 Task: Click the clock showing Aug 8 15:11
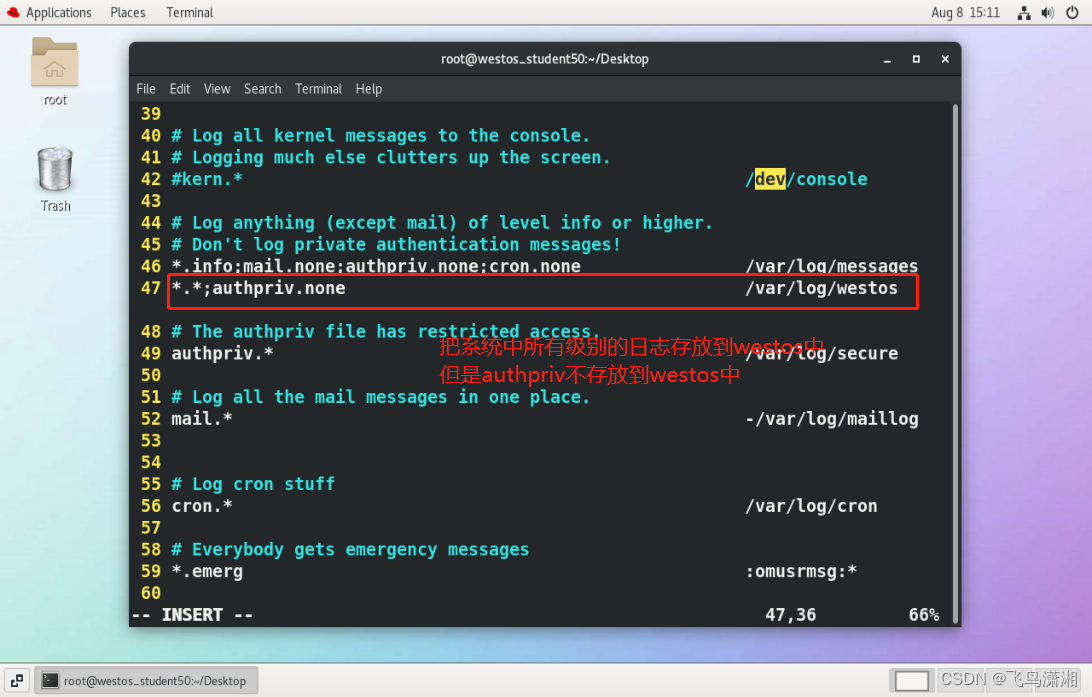tap(965, 13)
